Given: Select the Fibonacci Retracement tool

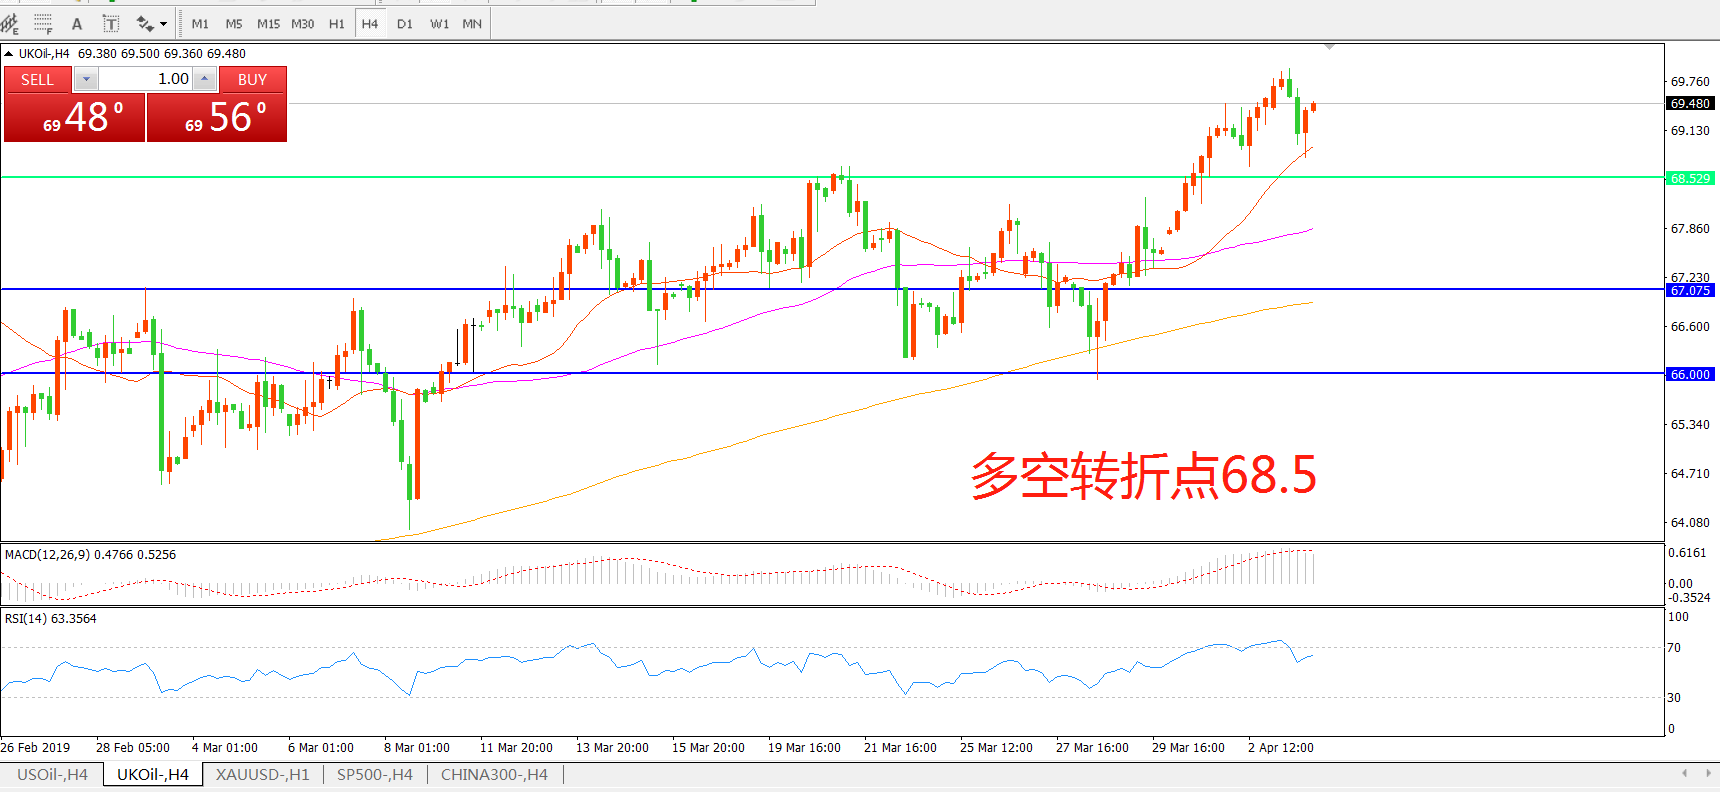Looking at the screenshot, I should [x=43, y=23].
